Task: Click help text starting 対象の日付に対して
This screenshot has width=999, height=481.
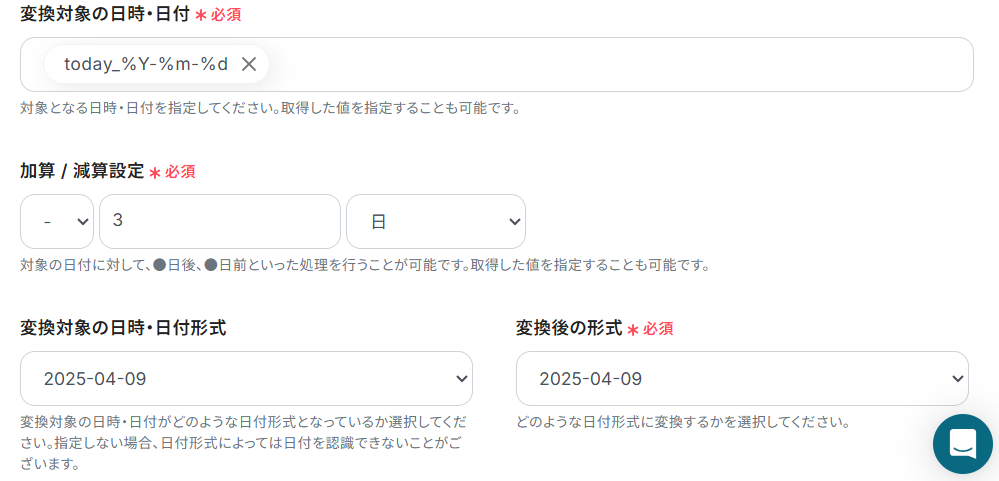Action: click(365, 265)
